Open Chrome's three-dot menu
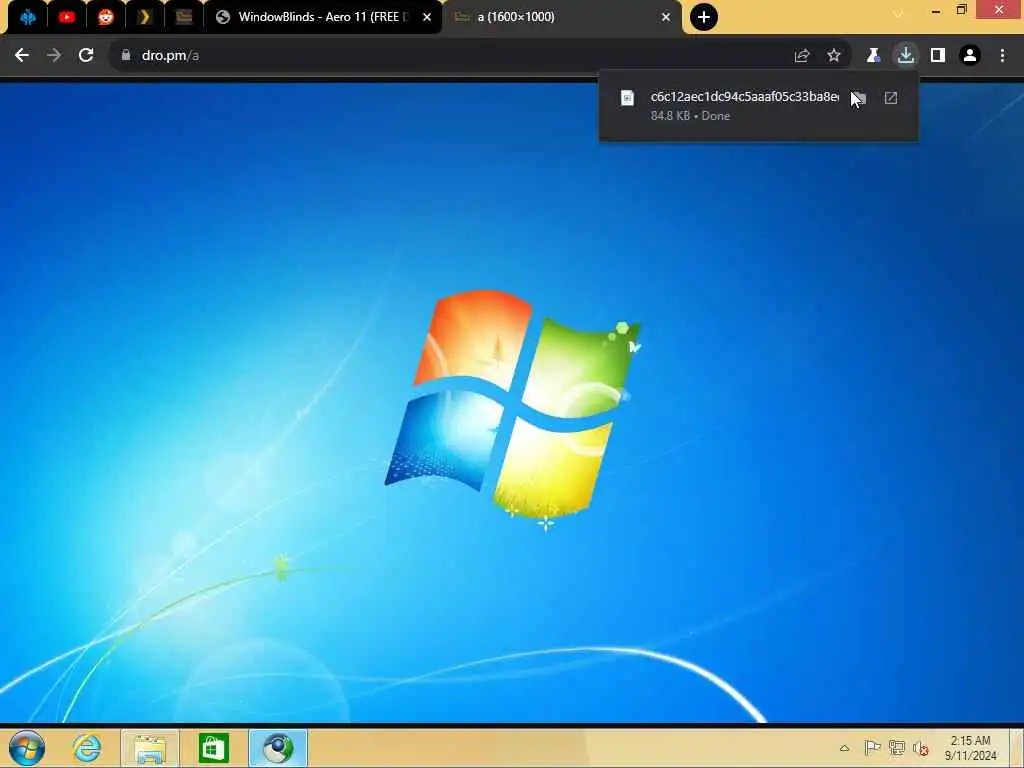This screenshot has width=1024, height=768. point(1002,56)
